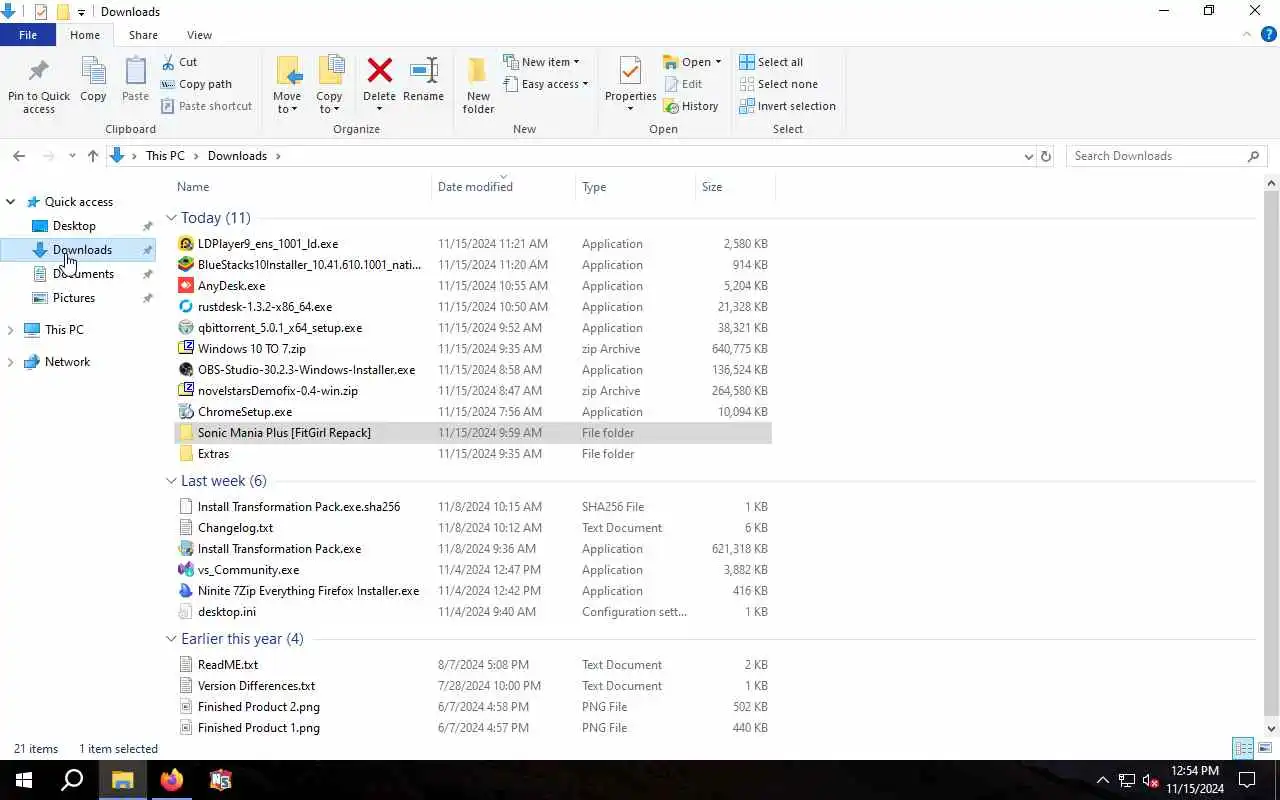
Task: Open Pictures in Quick access
Action: (74, 298)
